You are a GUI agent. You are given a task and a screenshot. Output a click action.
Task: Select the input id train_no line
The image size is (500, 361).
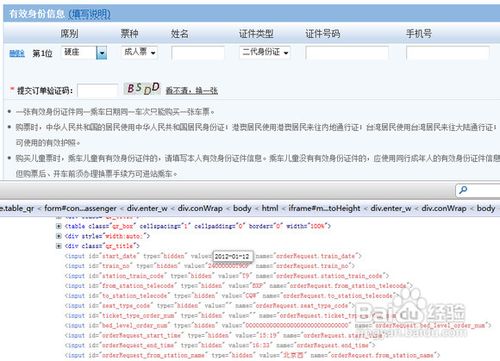(x=210, y=266)
